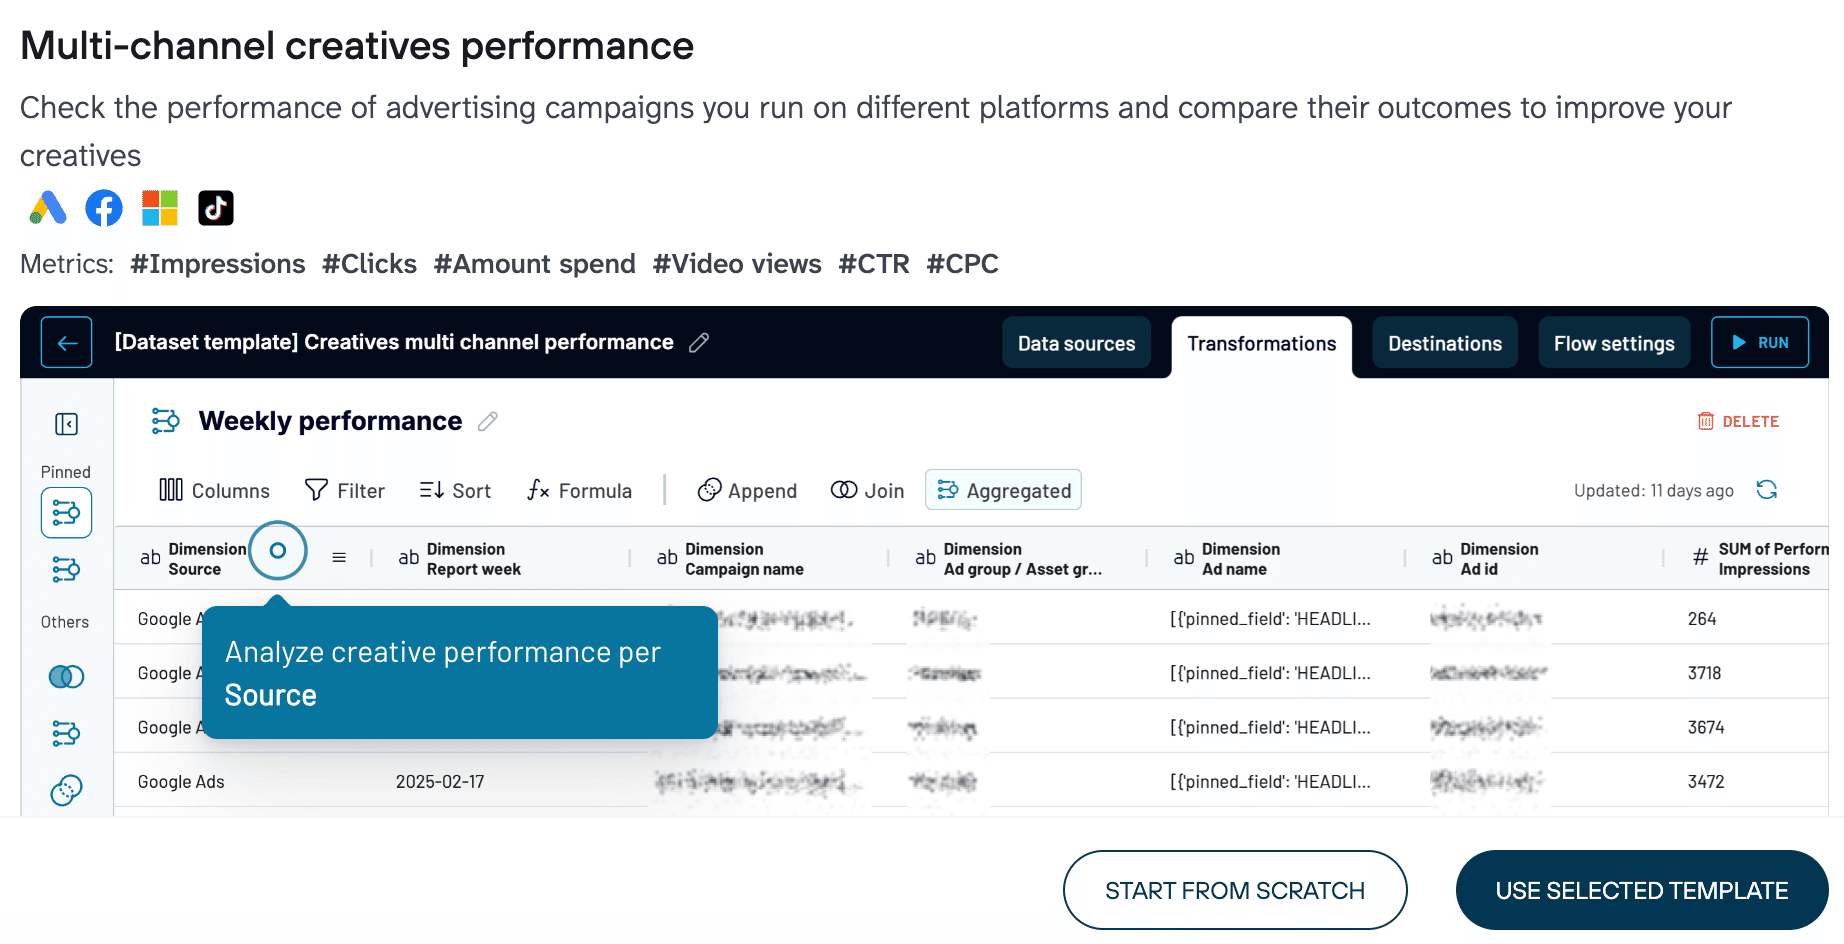
Task: Click the Analyze creative performance tooltip
Action: click(x=460, y=673)
